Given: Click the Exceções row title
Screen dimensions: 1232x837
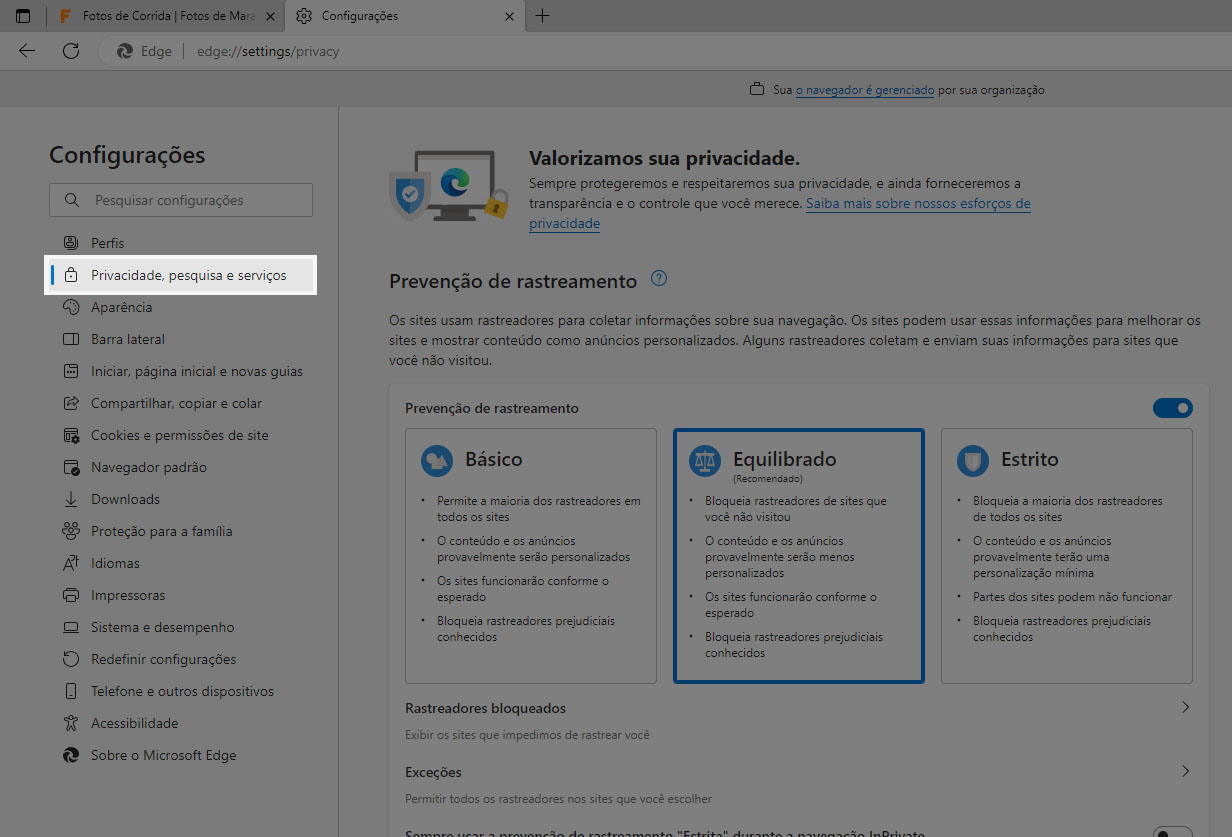Looking at the screenshot, I should coord(433,772).
